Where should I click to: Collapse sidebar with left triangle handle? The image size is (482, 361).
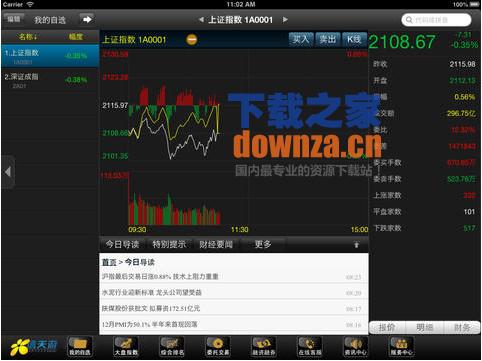tap(8, 172)
